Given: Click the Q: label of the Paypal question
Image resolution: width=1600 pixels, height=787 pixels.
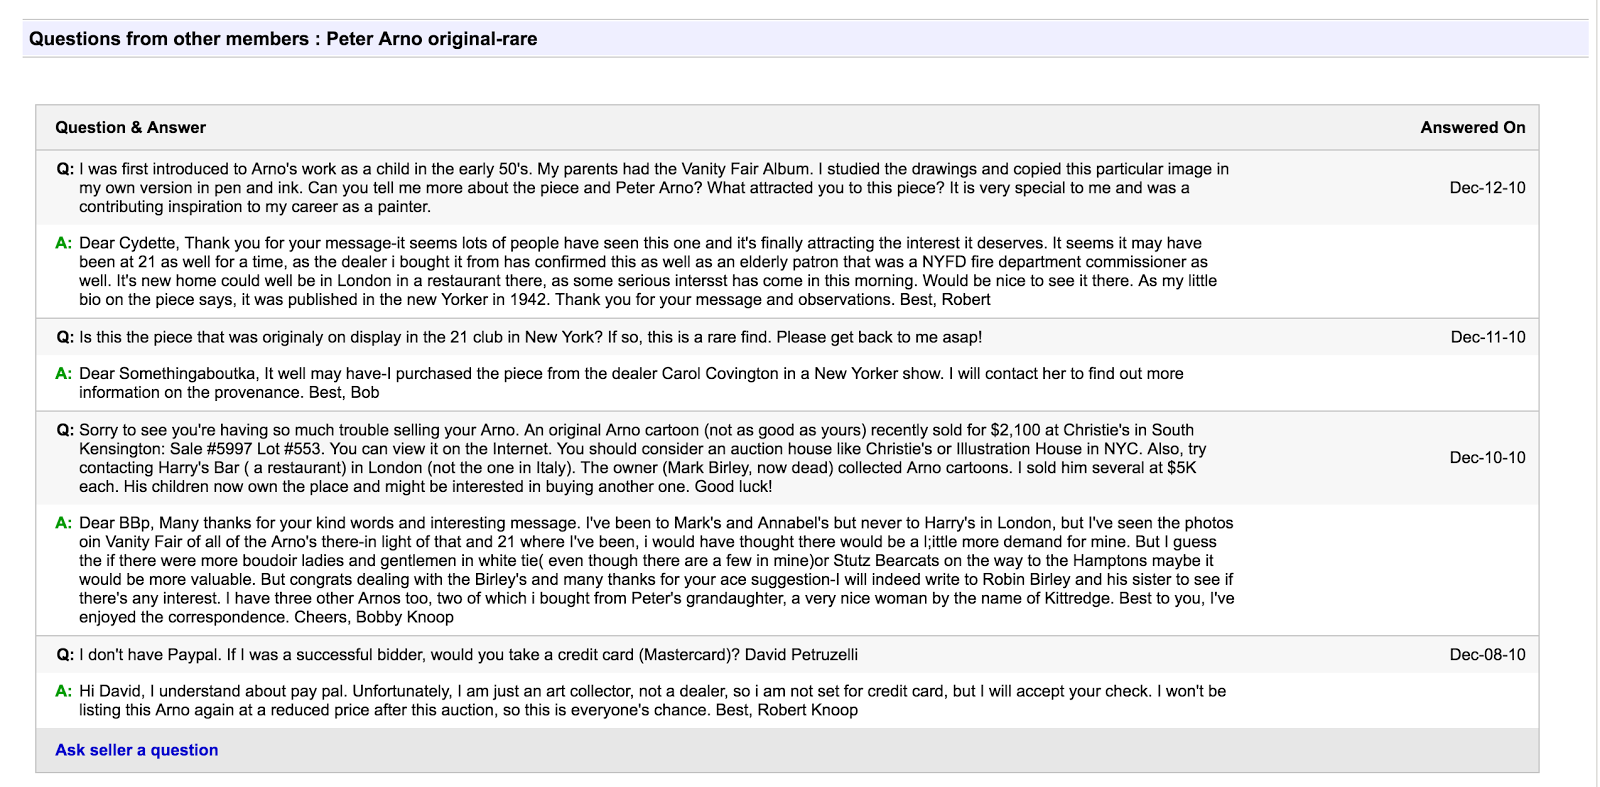Looking at the screenshot, I should [x=65, y=654].
